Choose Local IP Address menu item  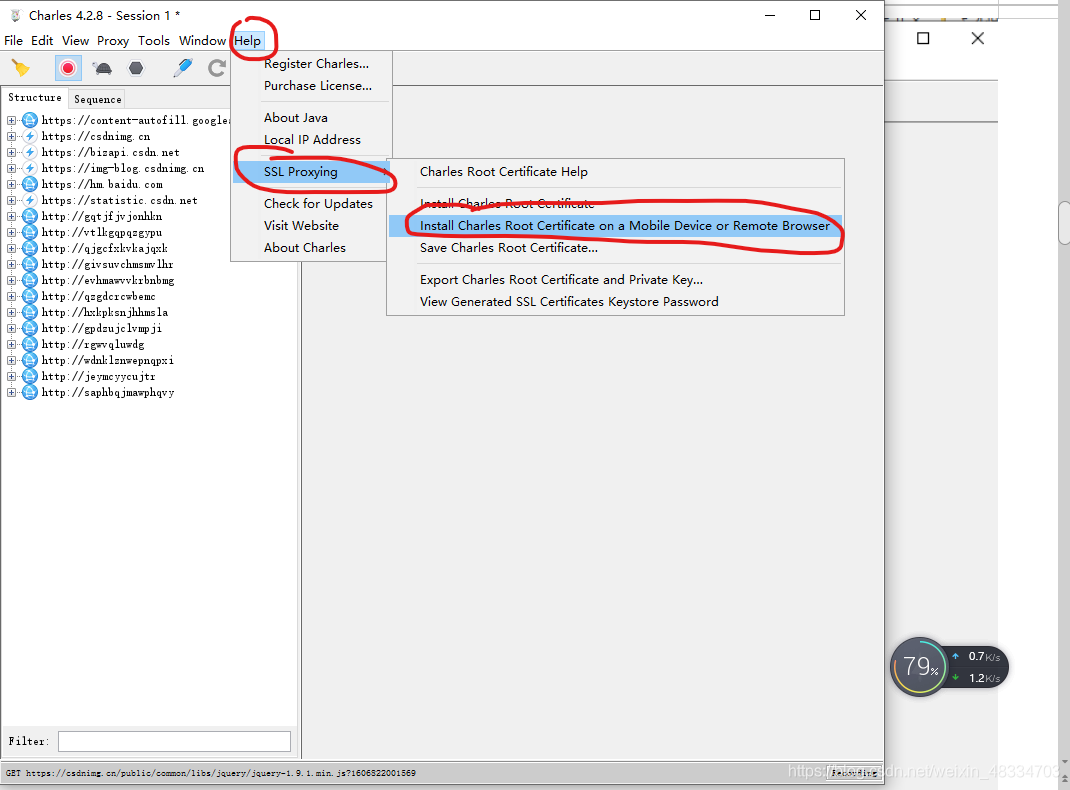click(x=312, y=139)
